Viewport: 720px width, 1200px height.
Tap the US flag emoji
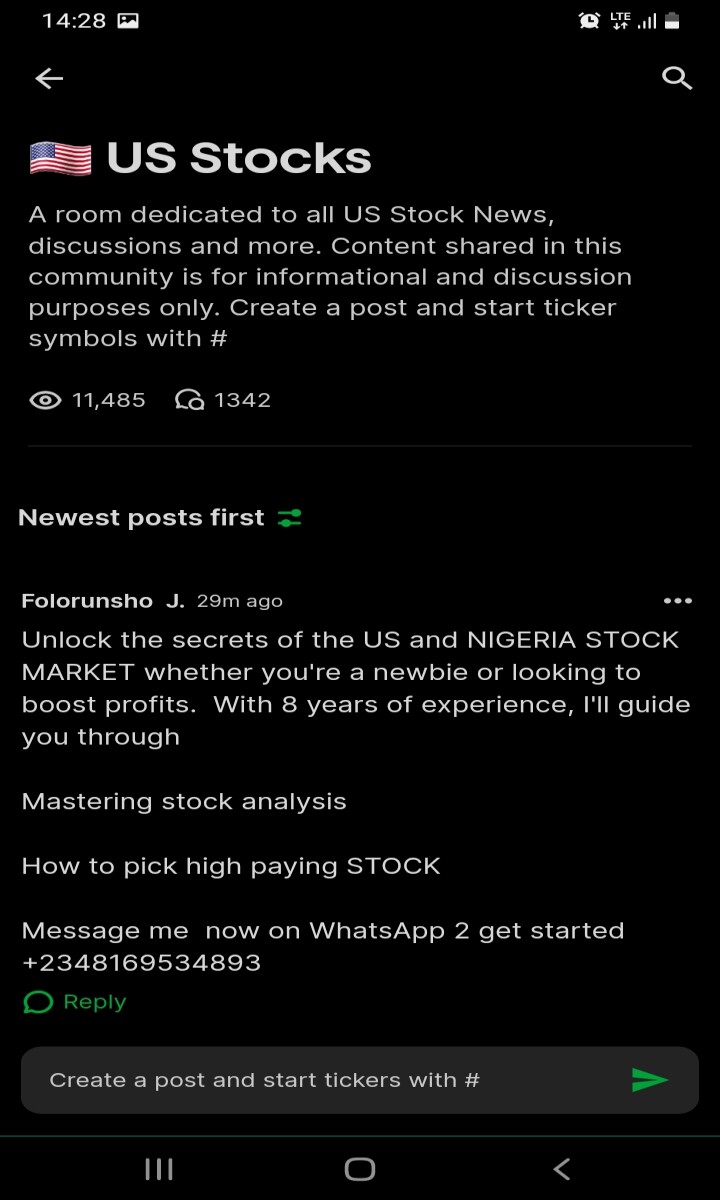(x=60, y=158)
